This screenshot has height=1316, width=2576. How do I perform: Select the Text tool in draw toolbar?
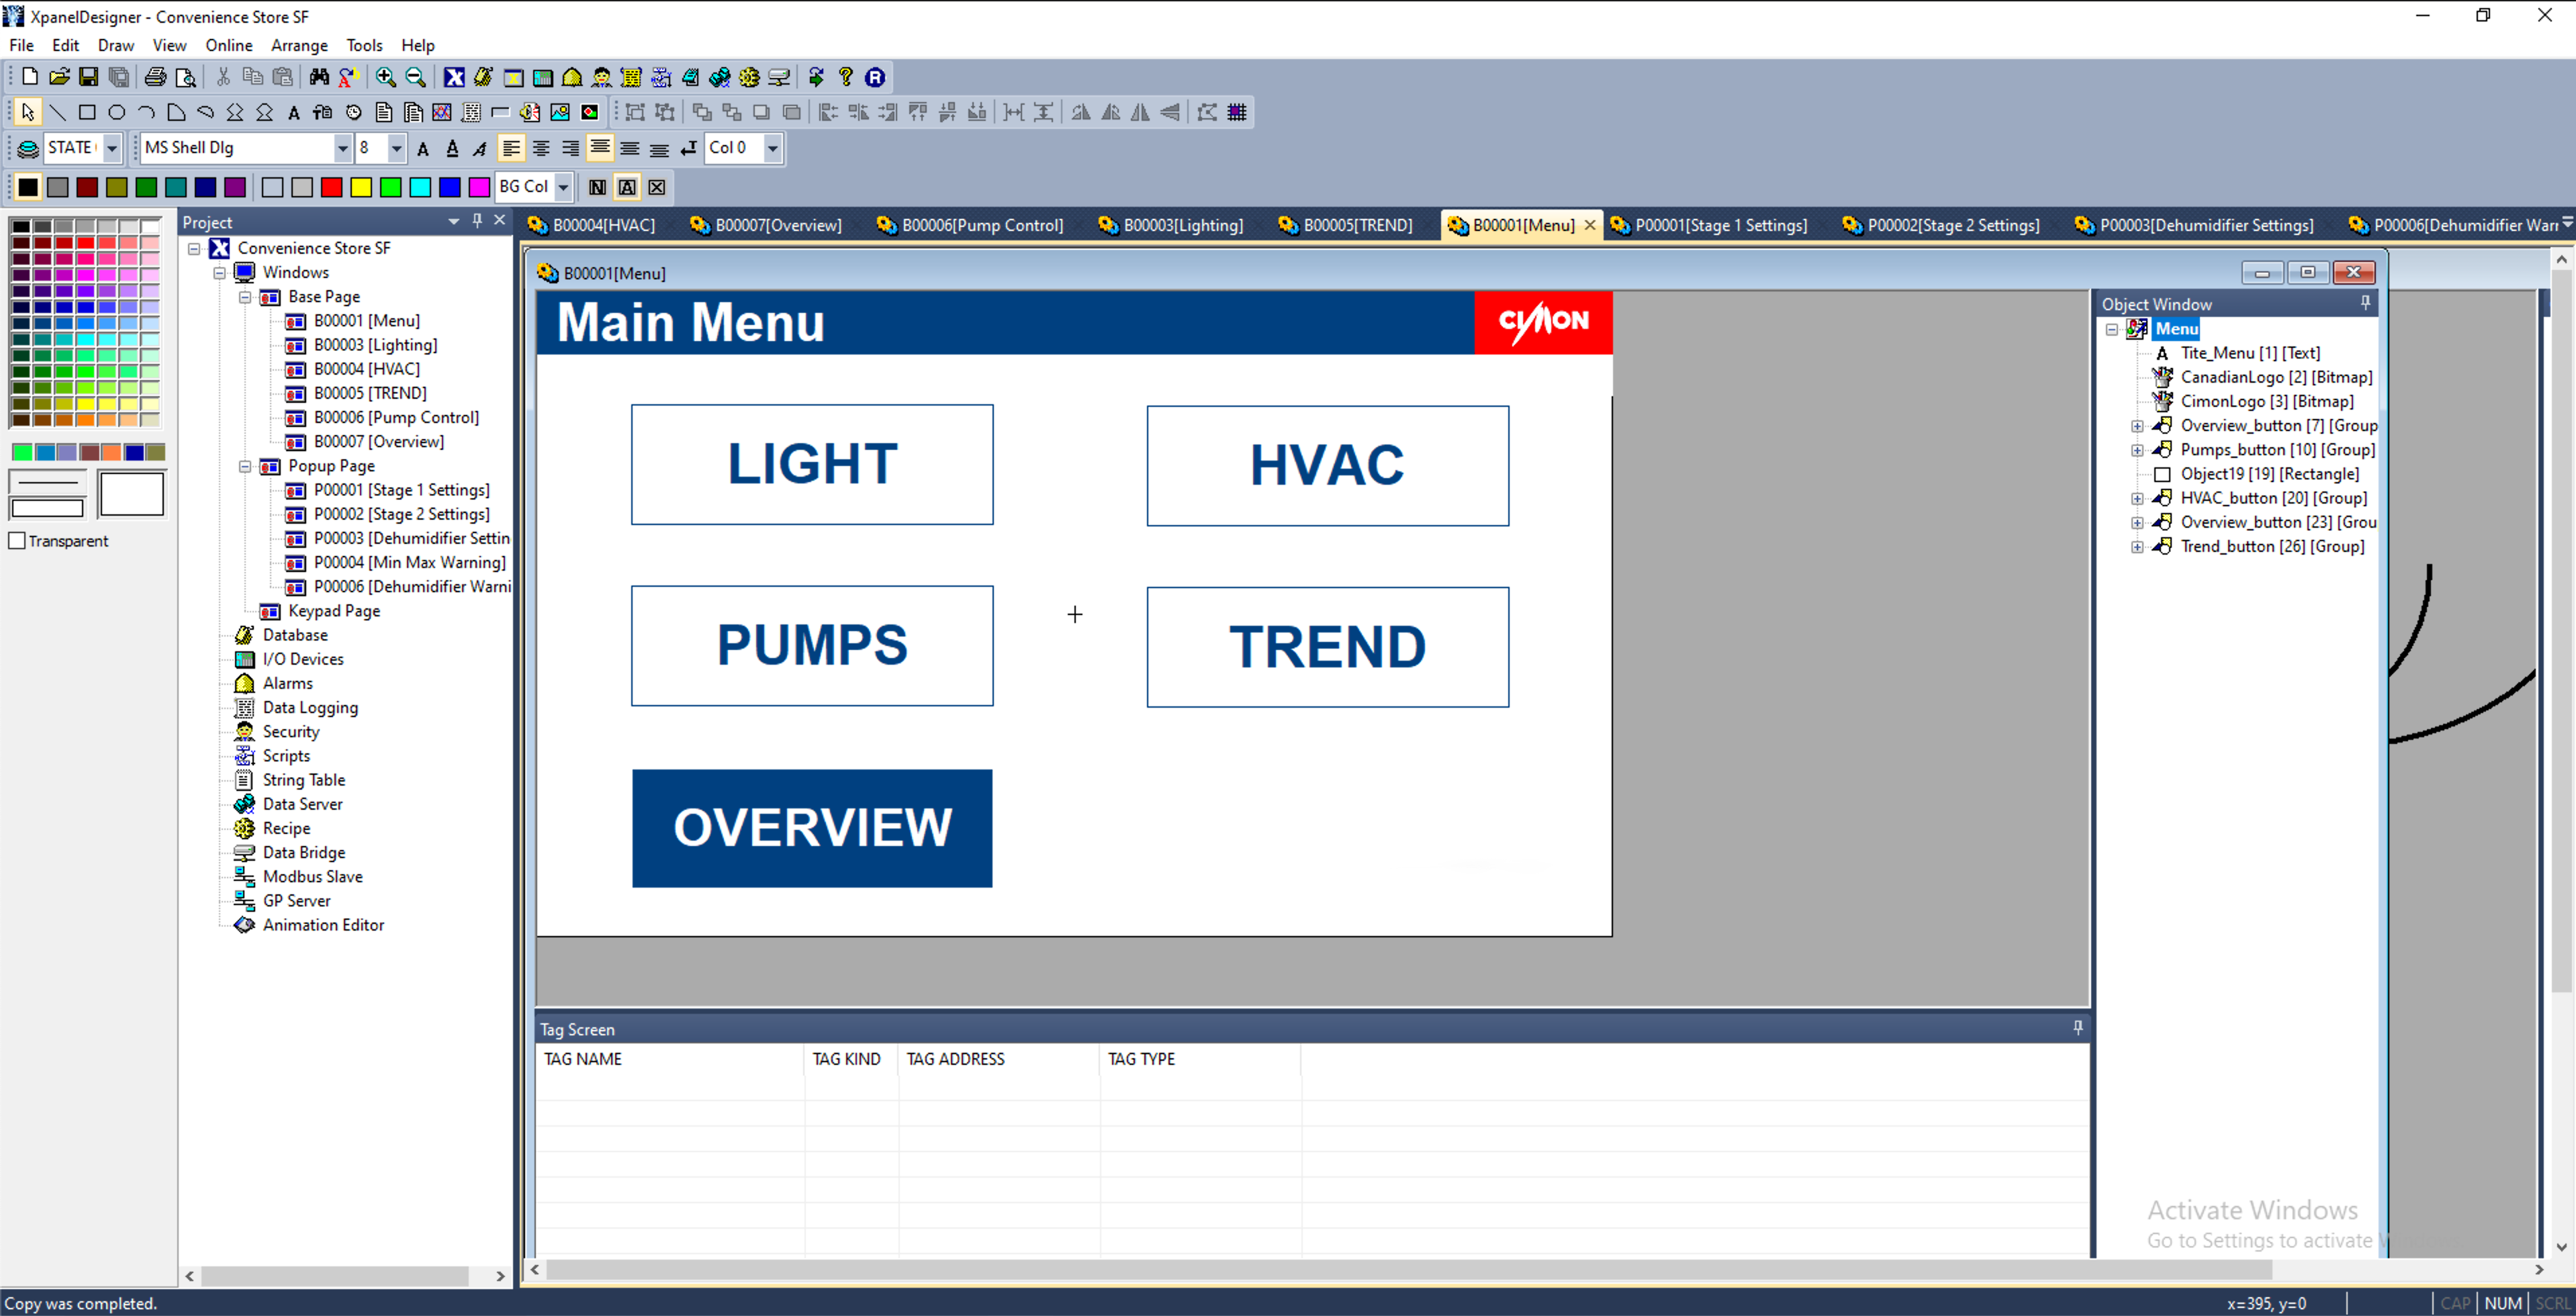(293, 113)
